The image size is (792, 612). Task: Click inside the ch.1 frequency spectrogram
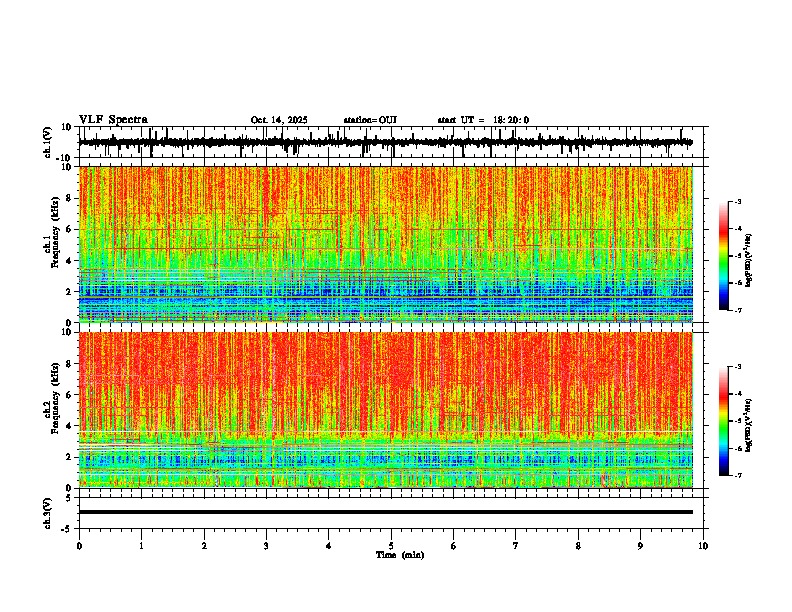(x=385, y=244)
